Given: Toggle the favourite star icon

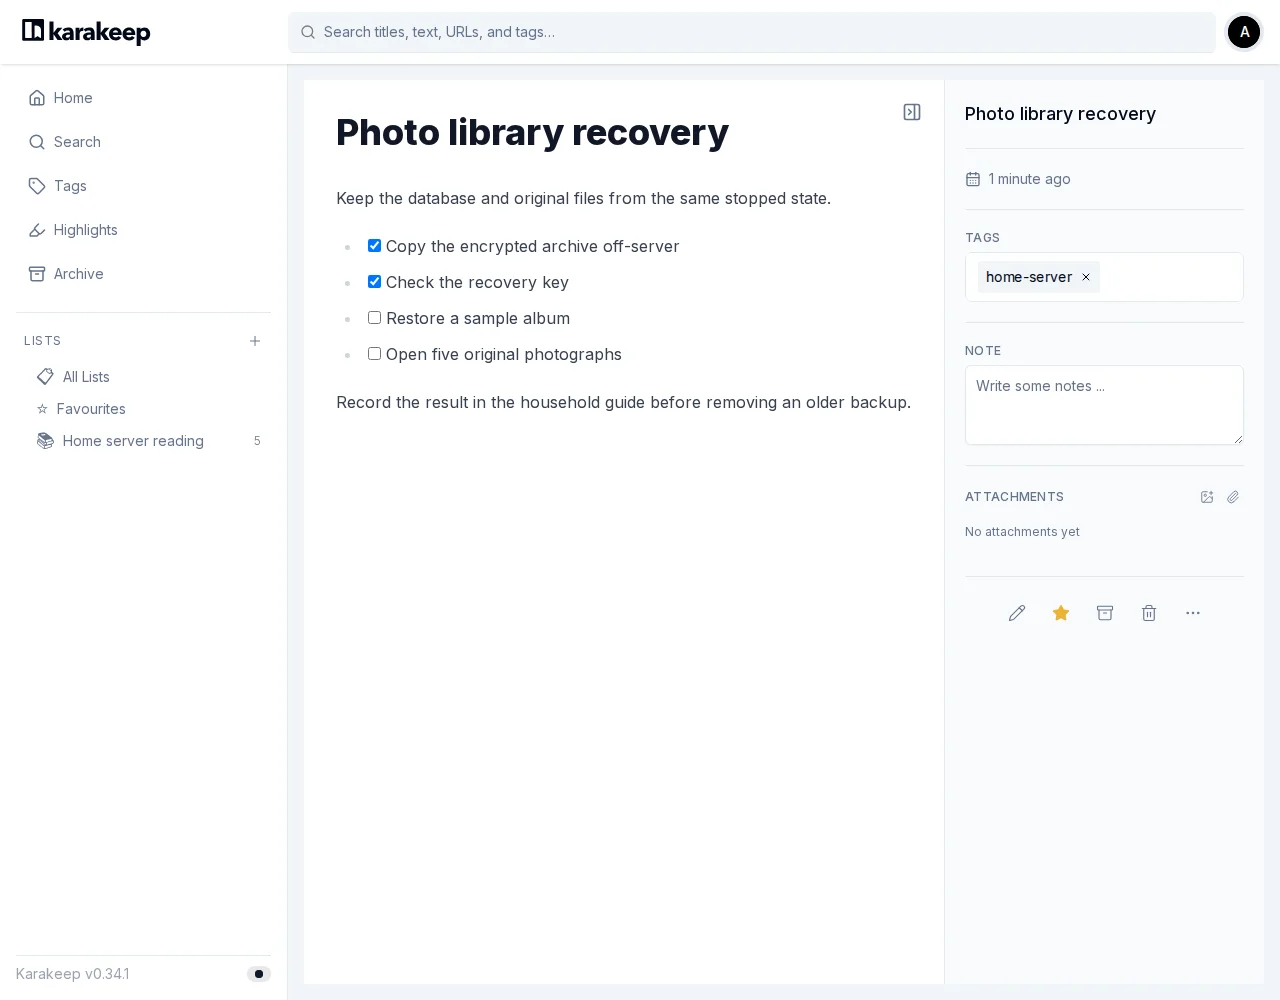Looking at the screenshot, I should click(x=1061, y=613).
